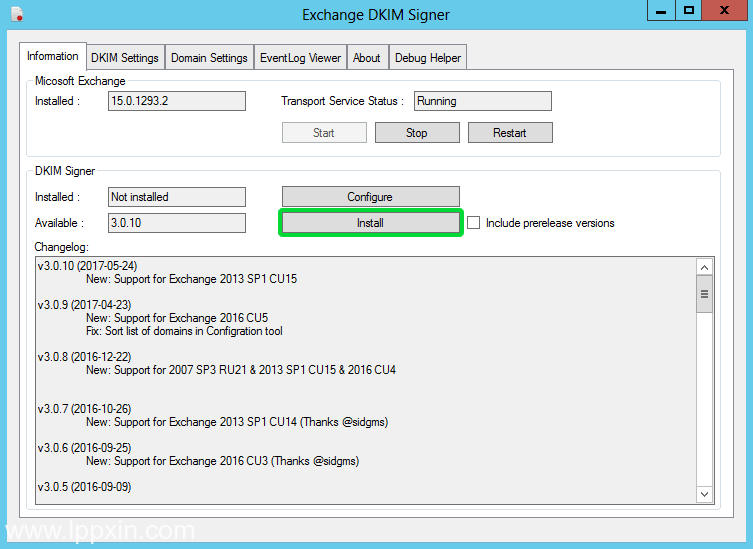Open the Domain Settings tab
Image resolution: width=753 pixels, height=549 pixels.
pyautogui.click(x=209, y=58)
